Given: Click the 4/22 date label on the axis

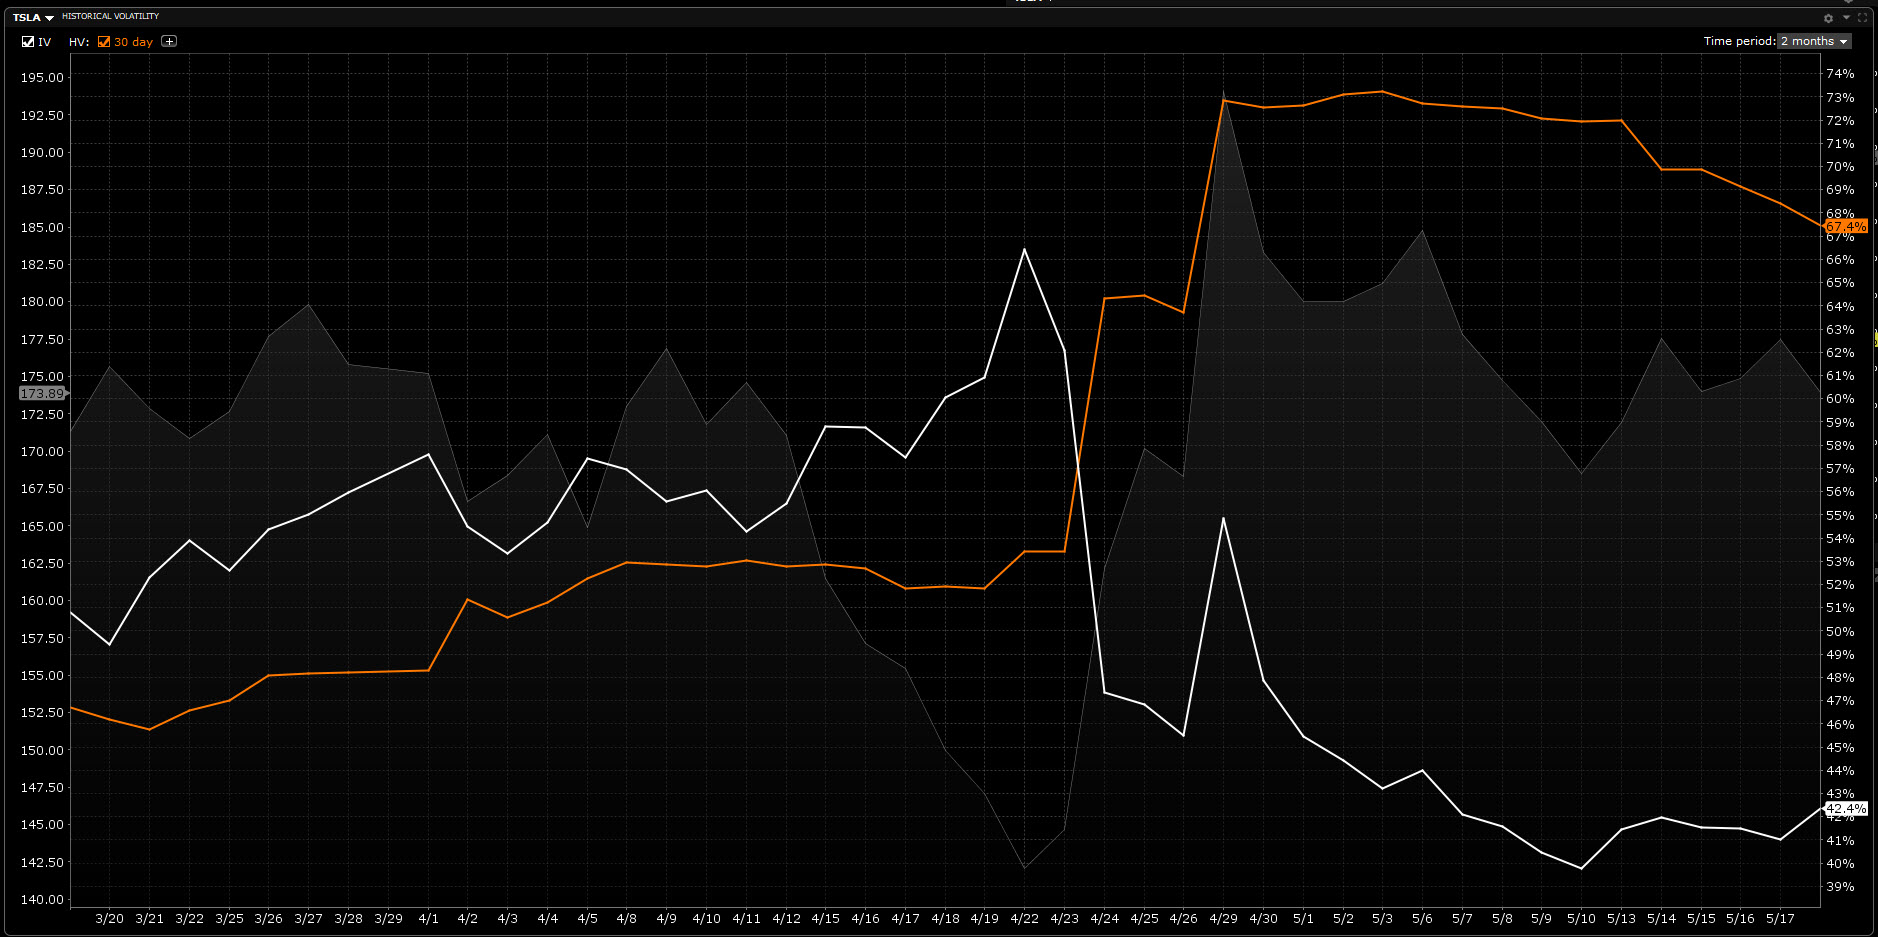Looking at the screenshot, I should (1023, 918).
